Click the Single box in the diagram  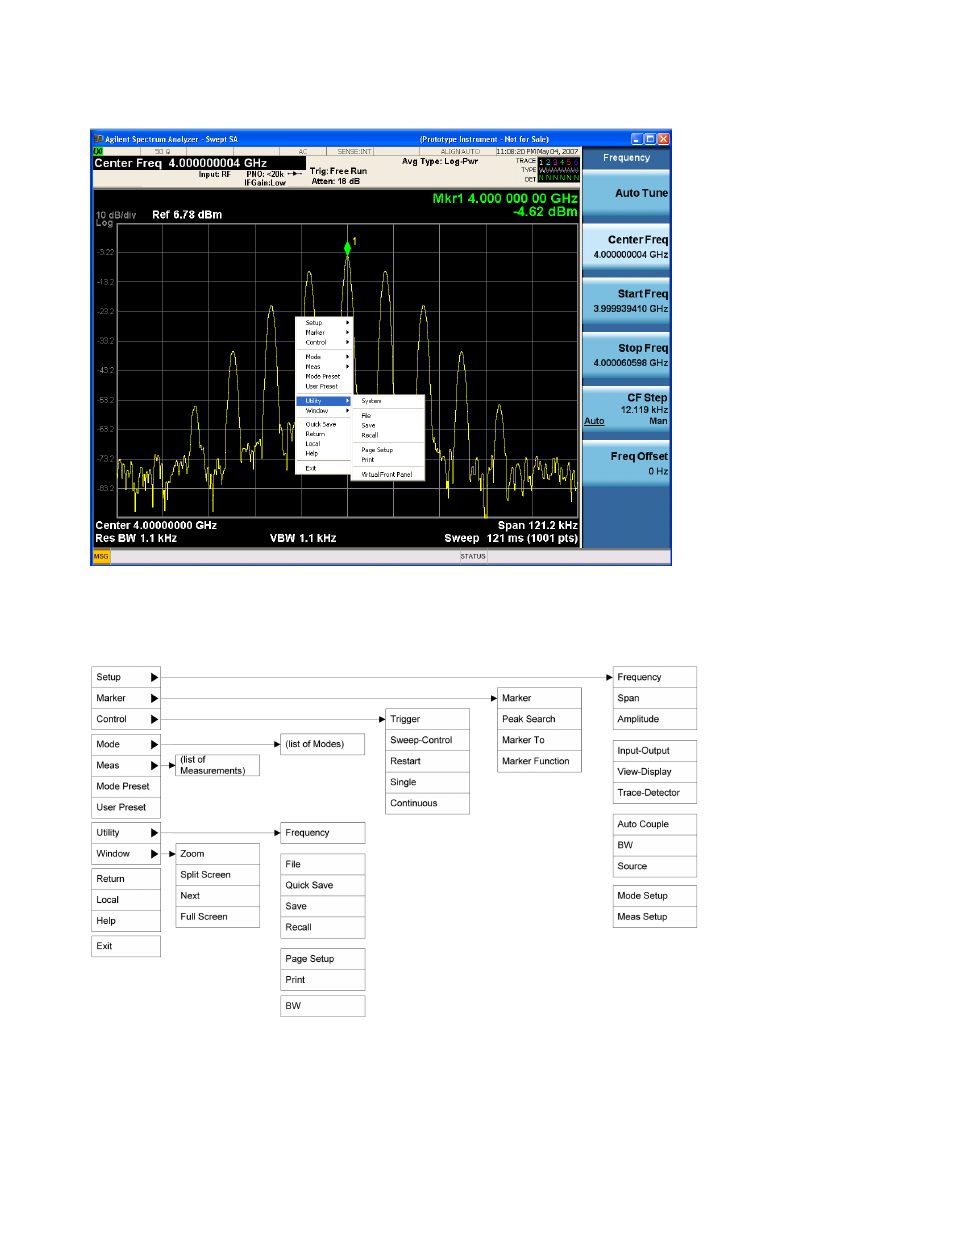pos(428,782)
